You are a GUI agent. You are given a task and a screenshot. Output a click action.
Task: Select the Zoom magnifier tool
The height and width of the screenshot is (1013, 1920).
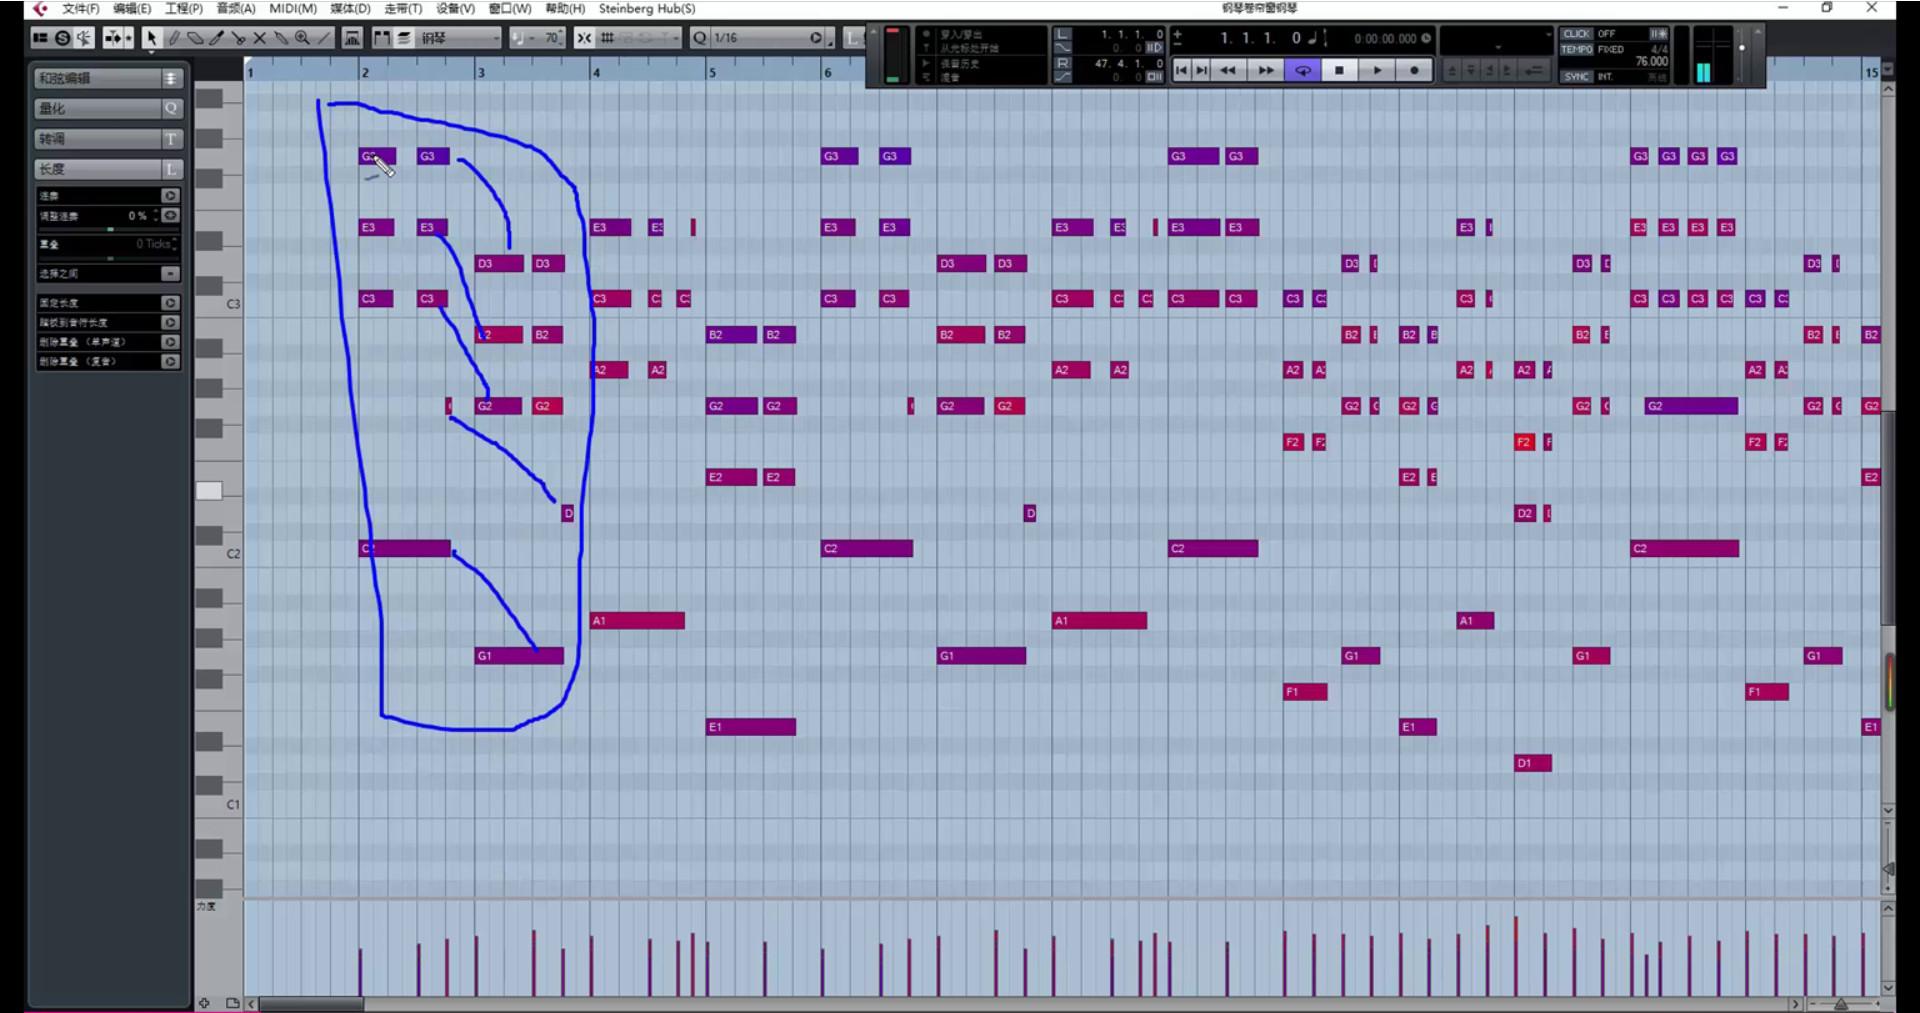[302, 38]
